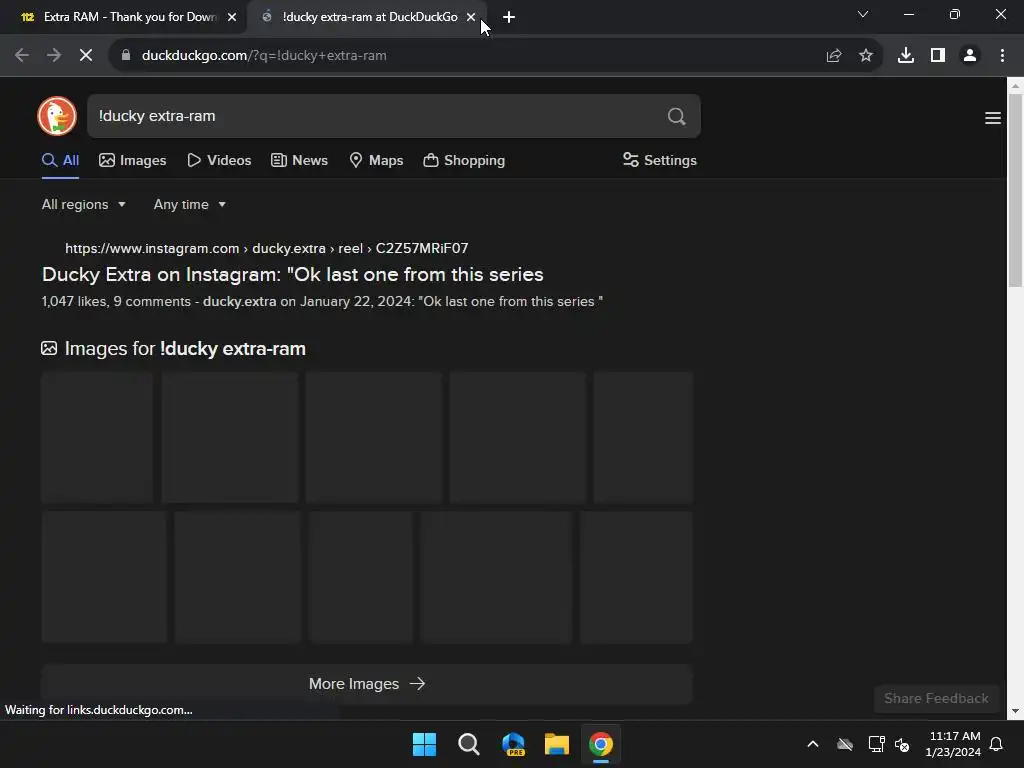
Task: Switch to Extra RAM download tab
Action: pyautogui.click(x=123, y=17)
